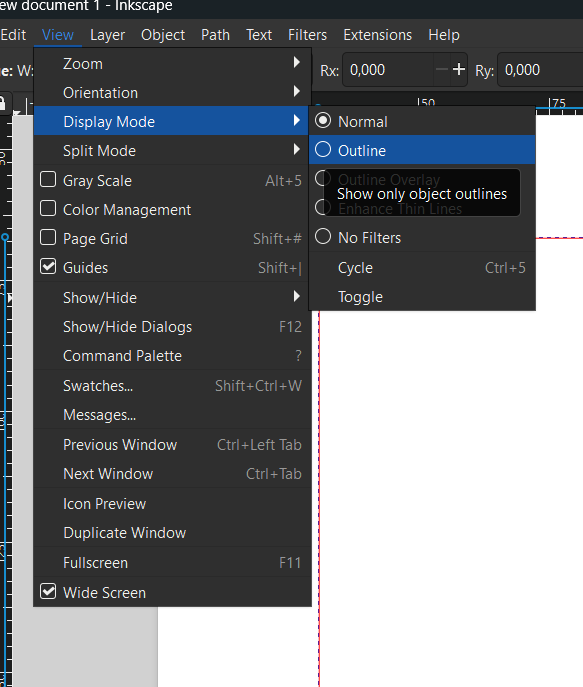Uncheck the Guides option
Image resolution: width=583 pixels, height=687 pixels.
(x=48, y=266)
